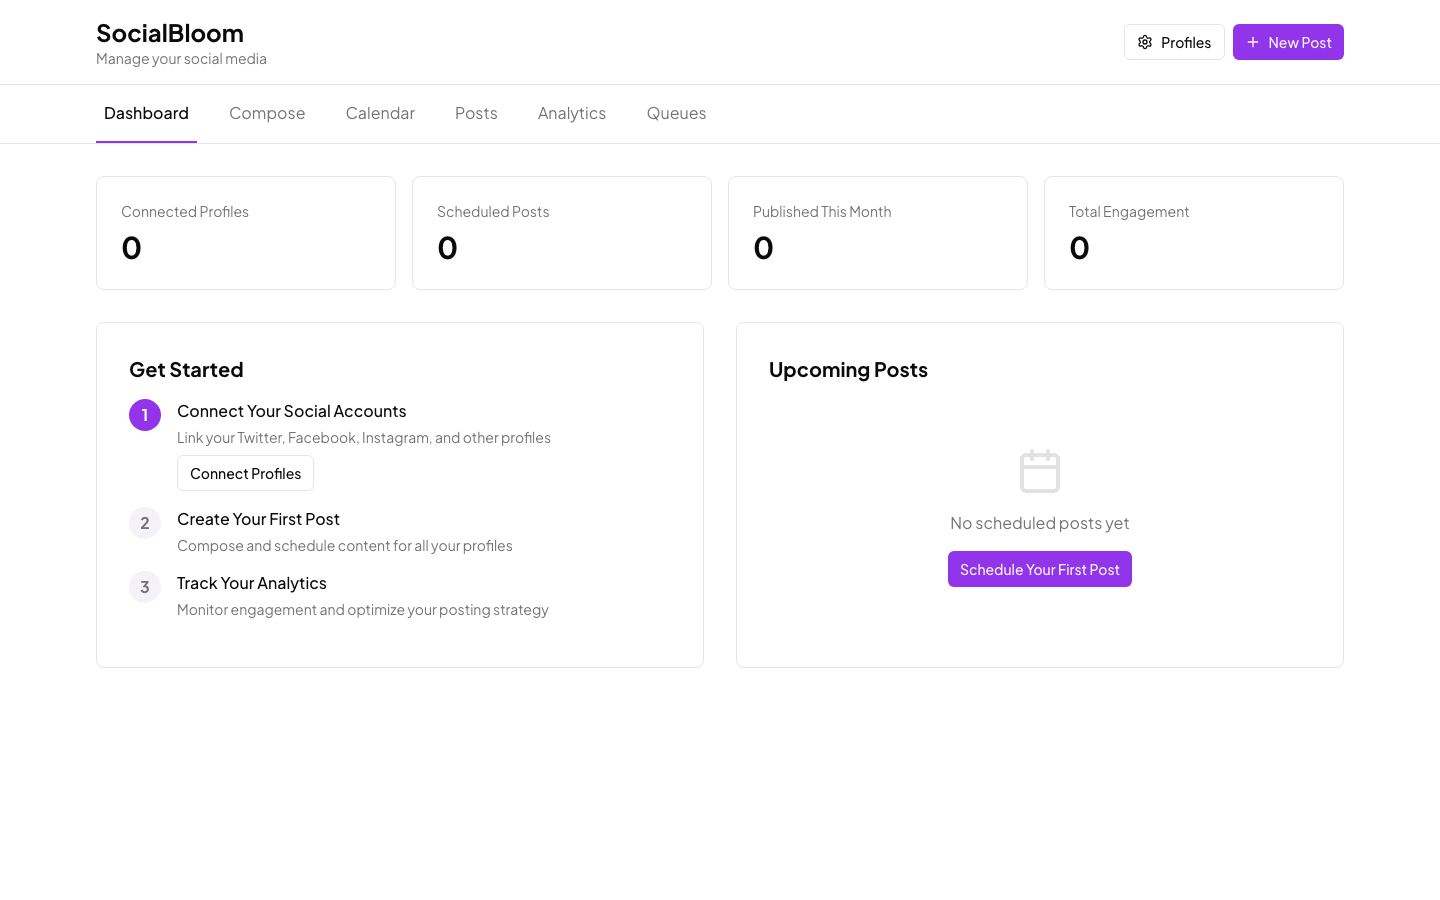Select the Scheduled Posts stat card
This screenshot has width=1440, height=900.
click(562, 233)
